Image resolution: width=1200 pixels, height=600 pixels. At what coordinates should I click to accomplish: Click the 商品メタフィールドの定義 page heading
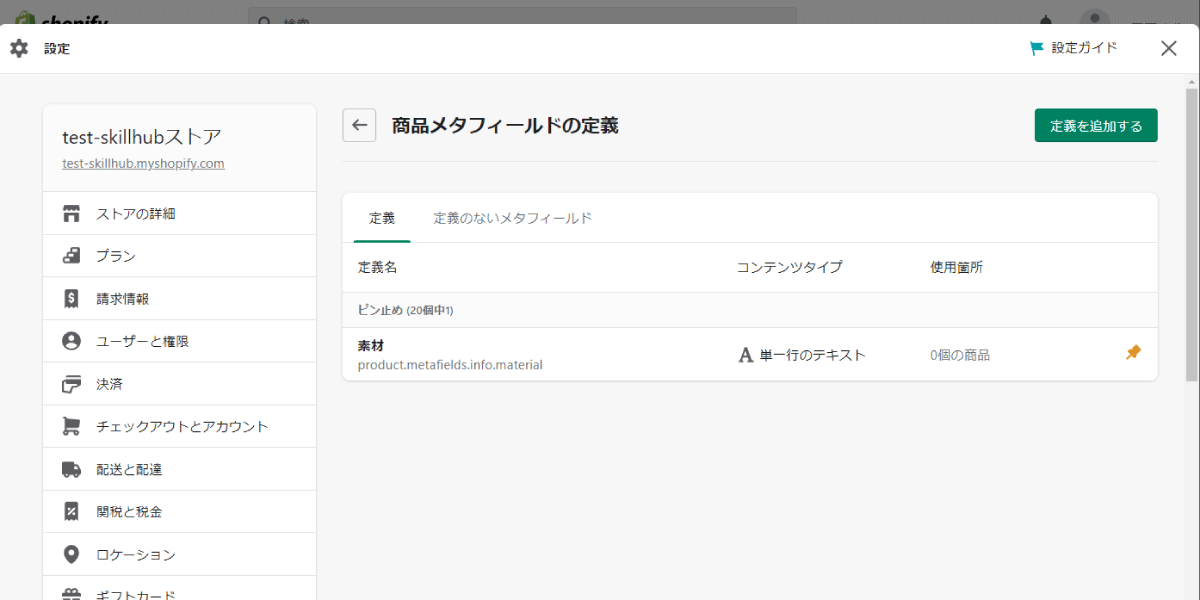(505, 126)
